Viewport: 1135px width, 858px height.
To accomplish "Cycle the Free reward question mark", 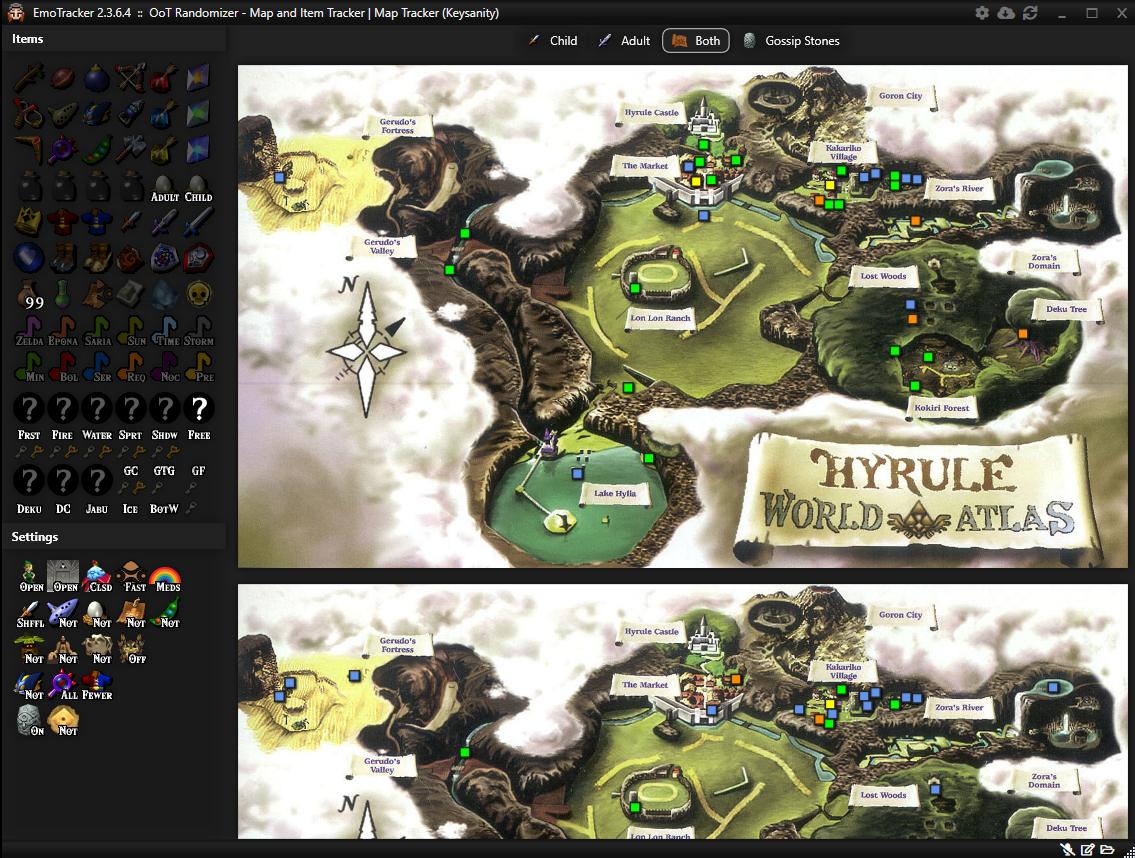I will tap(199, 408).
